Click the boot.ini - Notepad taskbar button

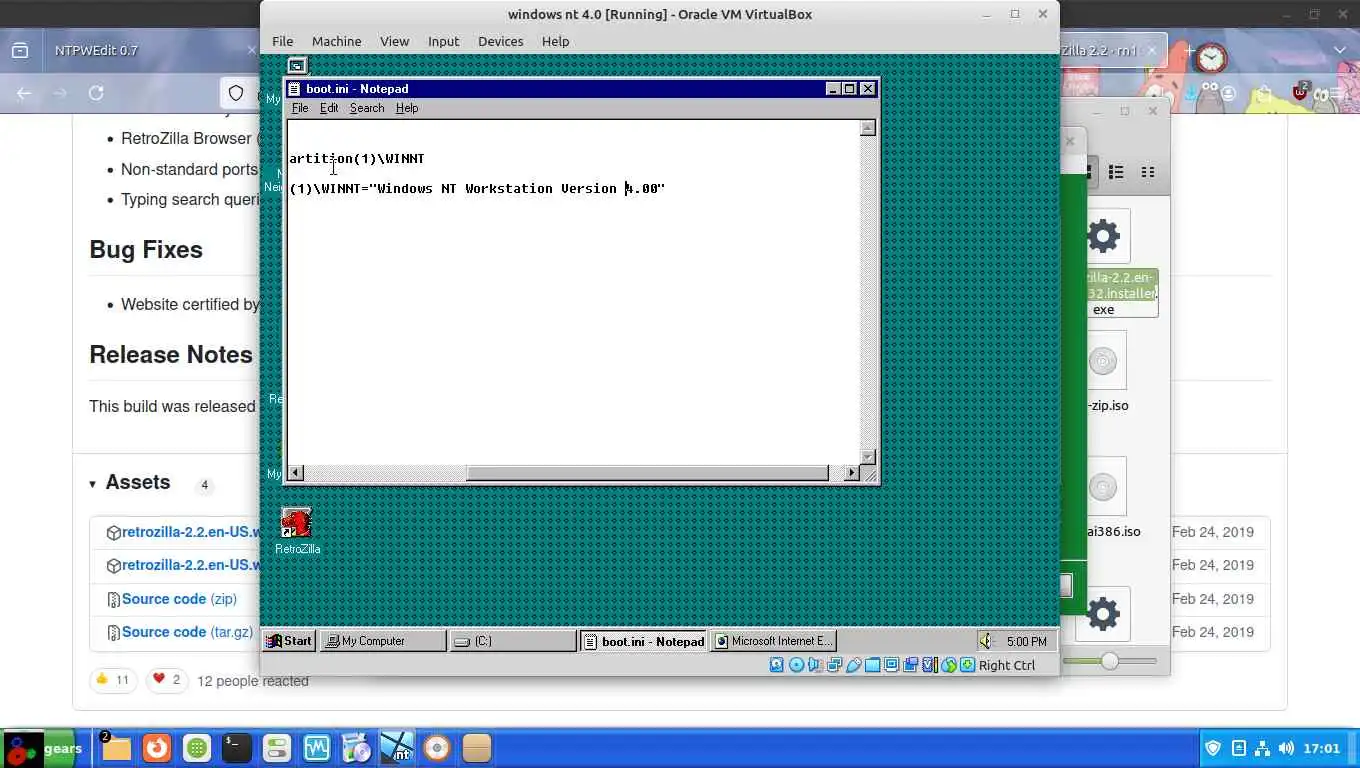(x=643, y=641)
